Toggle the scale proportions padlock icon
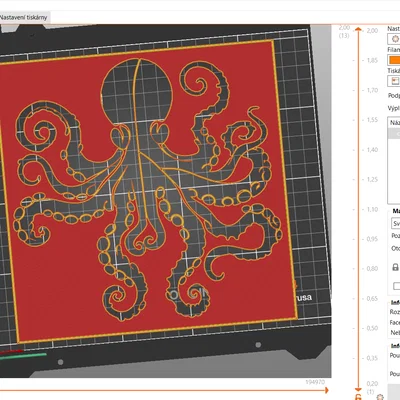 point(395,267)
